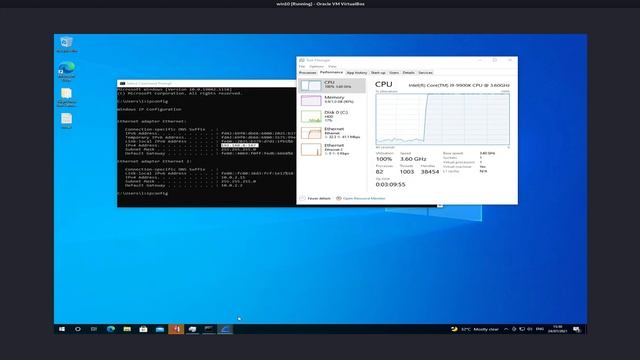640x360 pixels.
Task: Click the highlighted IPv4 address in Command Prompt
Action: [240, 145]
